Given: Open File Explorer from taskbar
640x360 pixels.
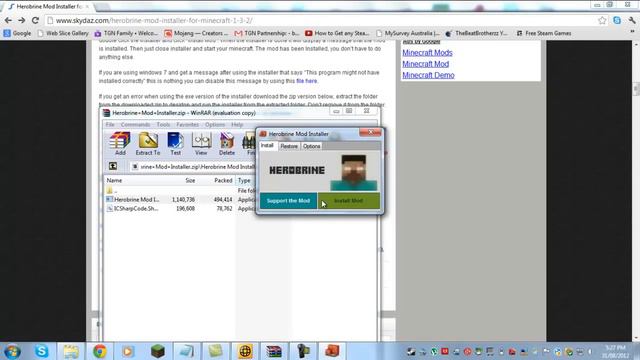Looking at the screenshot, I should [x=71, y=351].
